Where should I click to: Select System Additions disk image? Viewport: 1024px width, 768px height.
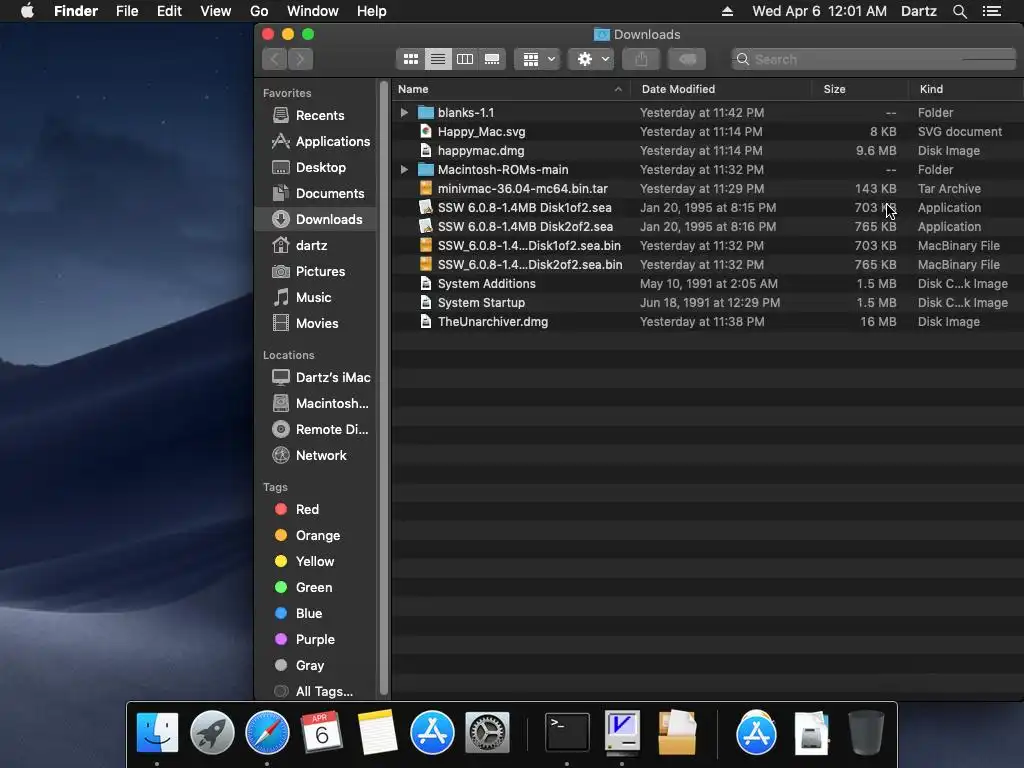(x=707, y=283)
